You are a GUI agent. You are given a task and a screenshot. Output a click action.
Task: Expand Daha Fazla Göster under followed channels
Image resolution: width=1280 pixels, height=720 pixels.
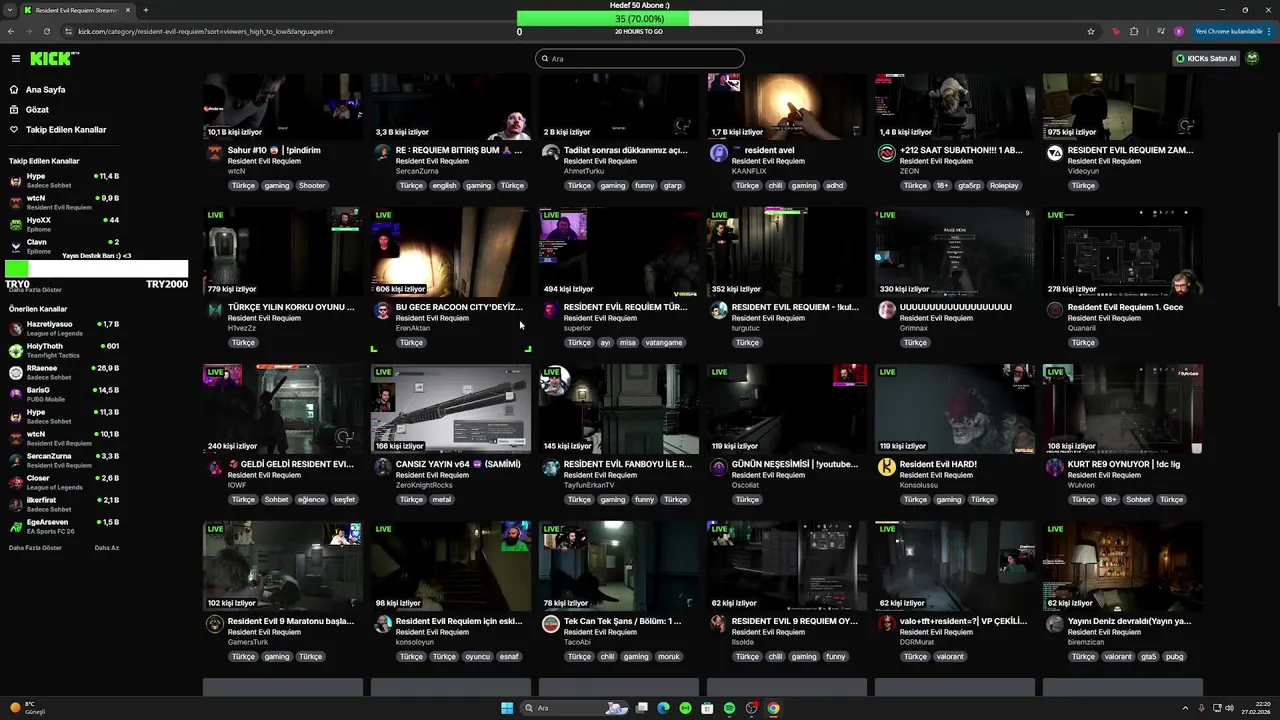click(35, 290)
